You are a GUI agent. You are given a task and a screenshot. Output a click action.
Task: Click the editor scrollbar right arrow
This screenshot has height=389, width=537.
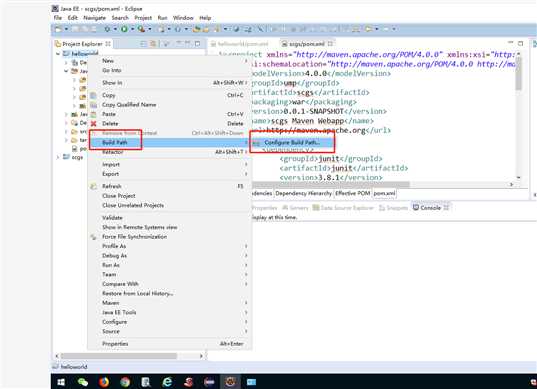point(512,185)
